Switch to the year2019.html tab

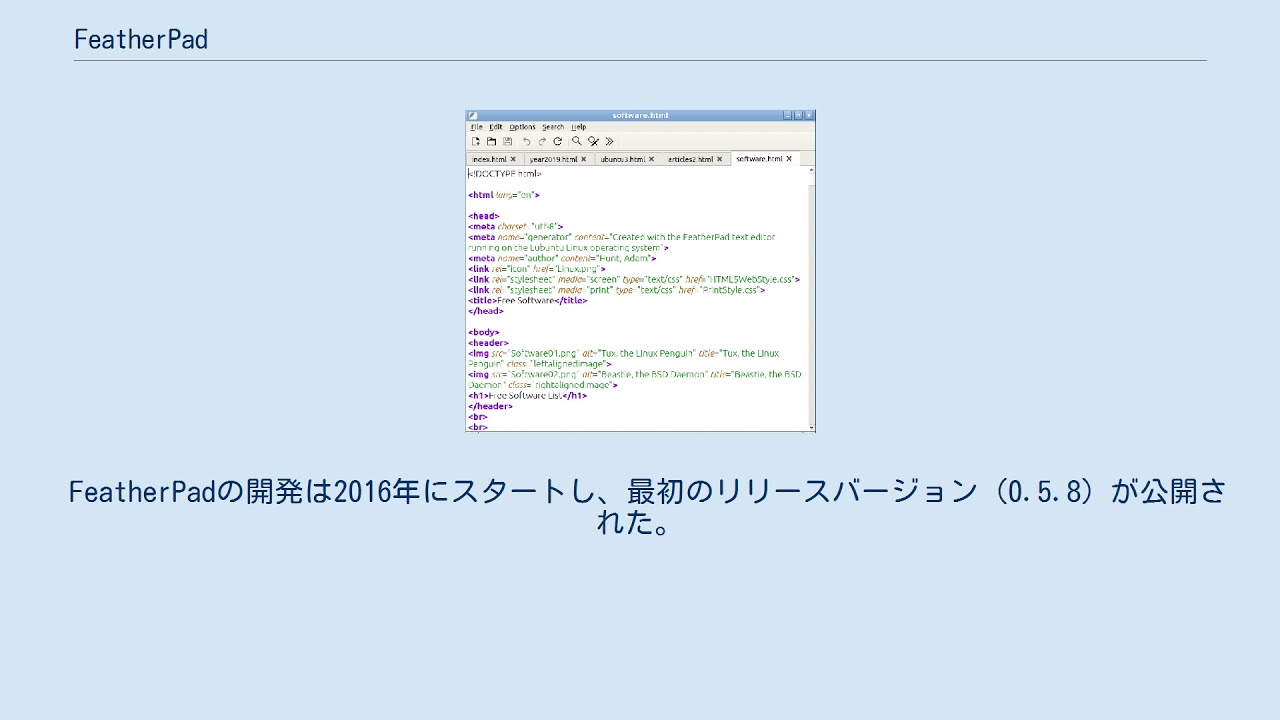click(559, 159)
